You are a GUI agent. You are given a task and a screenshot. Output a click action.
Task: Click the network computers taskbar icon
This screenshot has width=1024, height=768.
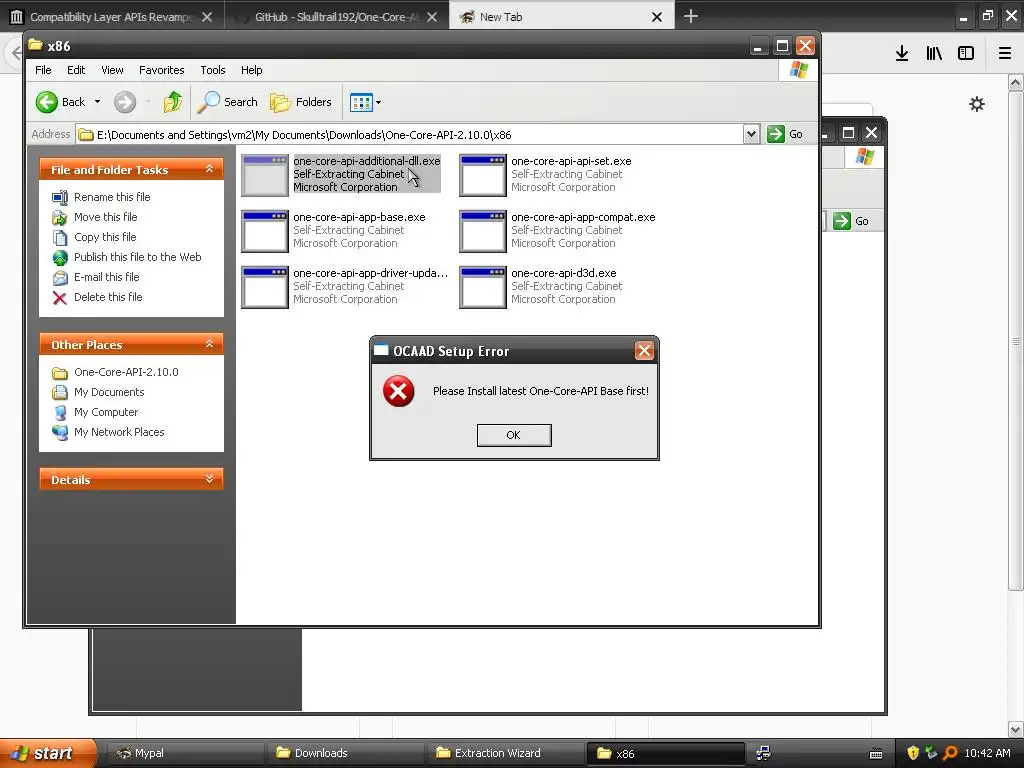(x=763, y=753)
